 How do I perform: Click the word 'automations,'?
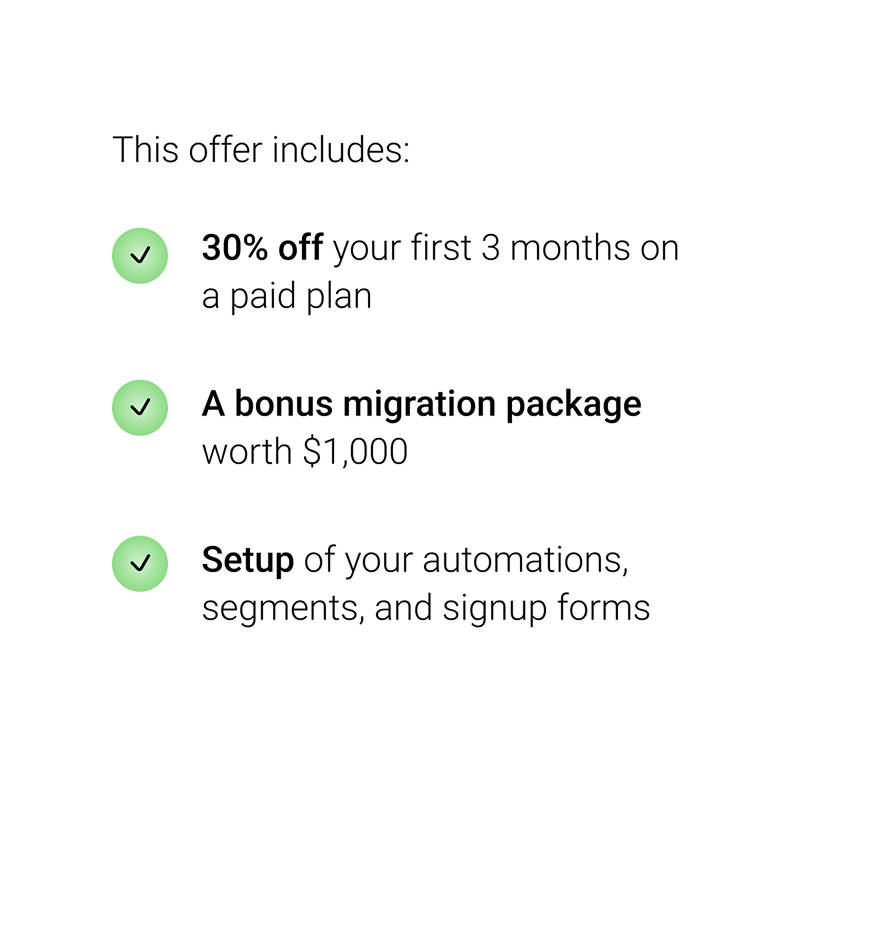pos(526,560)
